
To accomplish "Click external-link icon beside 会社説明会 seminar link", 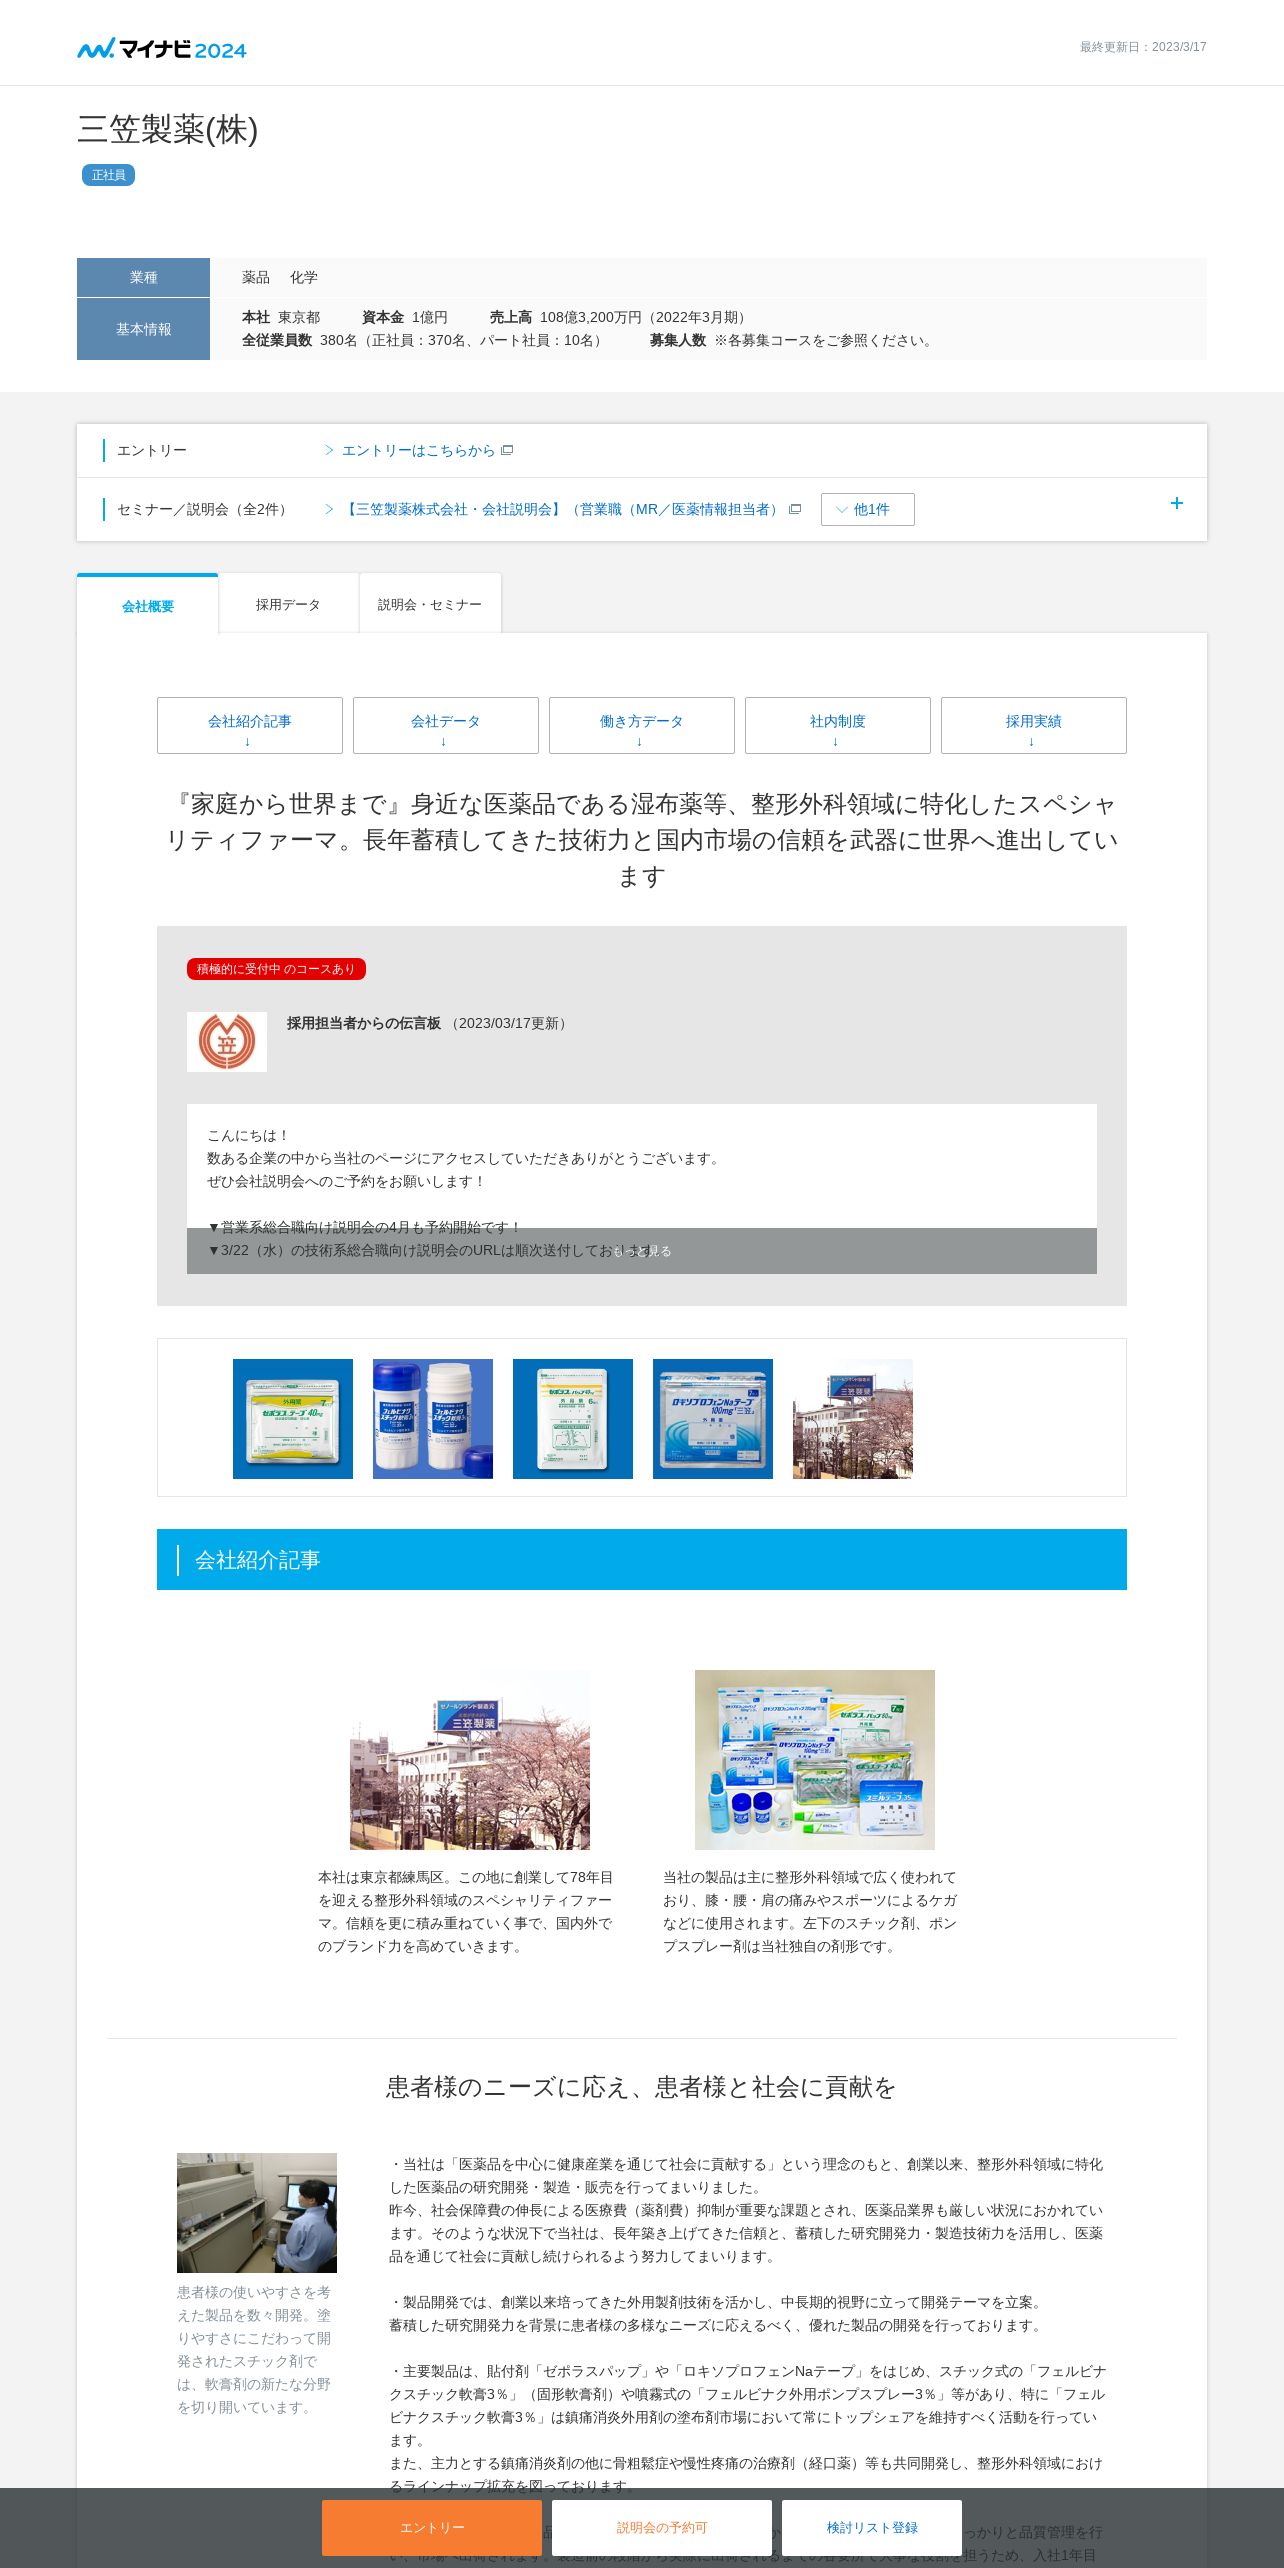I will coord(795,509).
